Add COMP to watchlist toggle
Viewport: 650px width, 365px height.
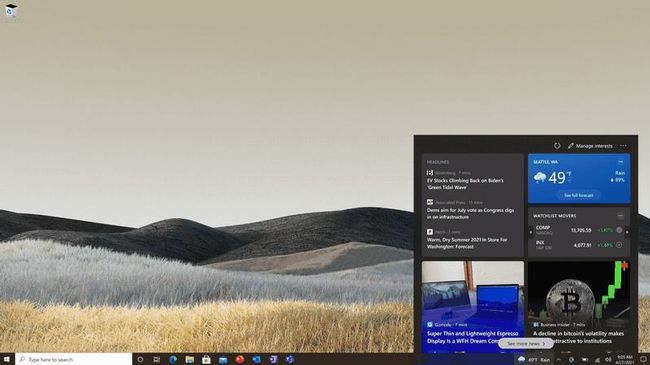(x=619, y=230)
